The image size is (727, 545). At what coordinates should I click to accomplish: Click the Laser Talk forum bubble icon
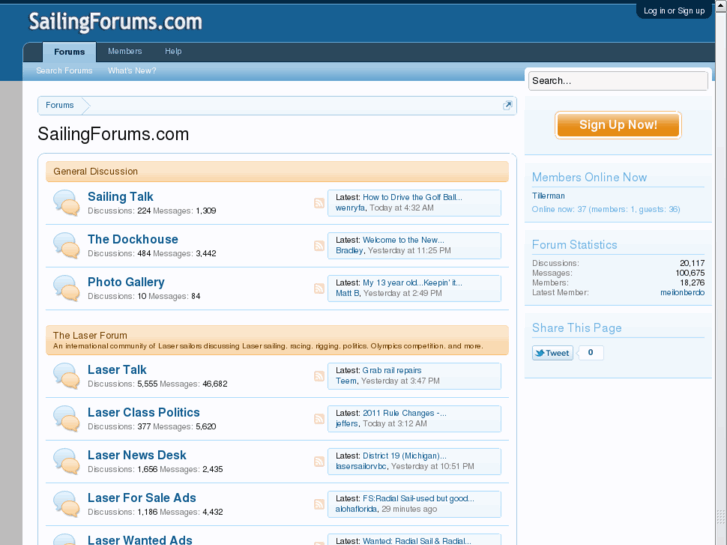[x=66, y=376]
